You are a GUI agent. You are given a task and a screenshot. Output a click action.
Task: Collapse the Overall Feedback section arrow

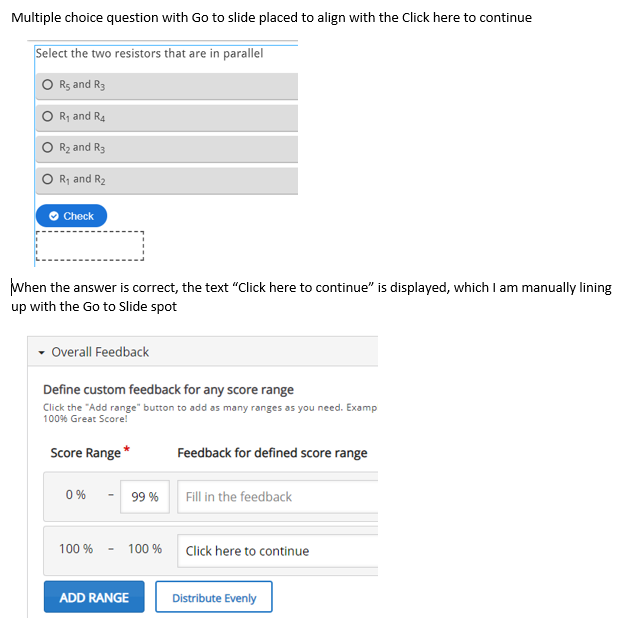41,352
